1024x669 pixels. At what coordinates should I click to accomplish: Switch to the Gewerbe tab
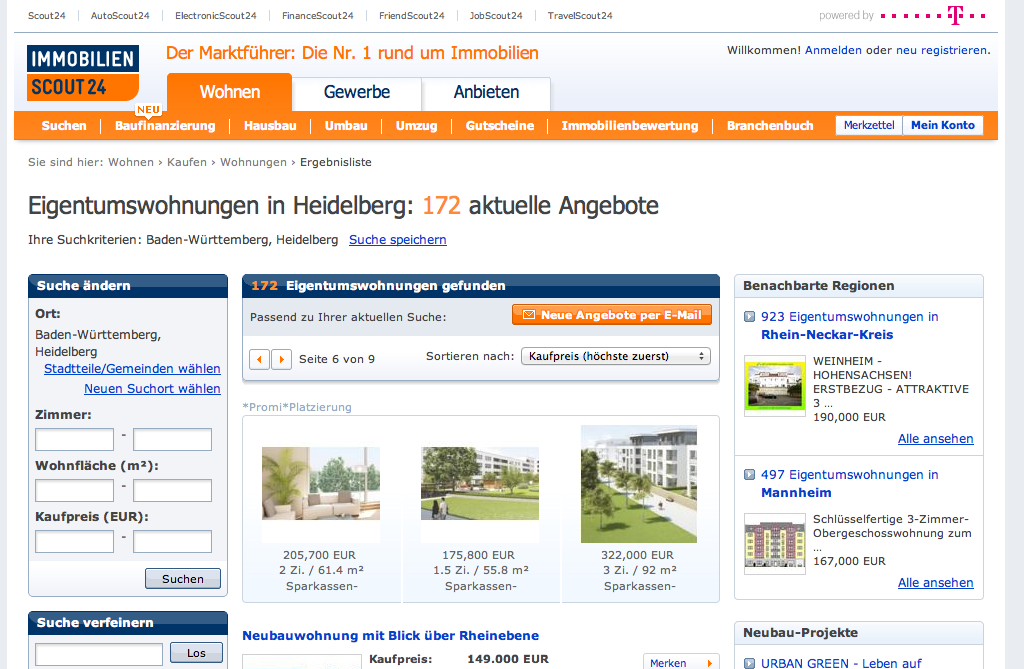357,92
